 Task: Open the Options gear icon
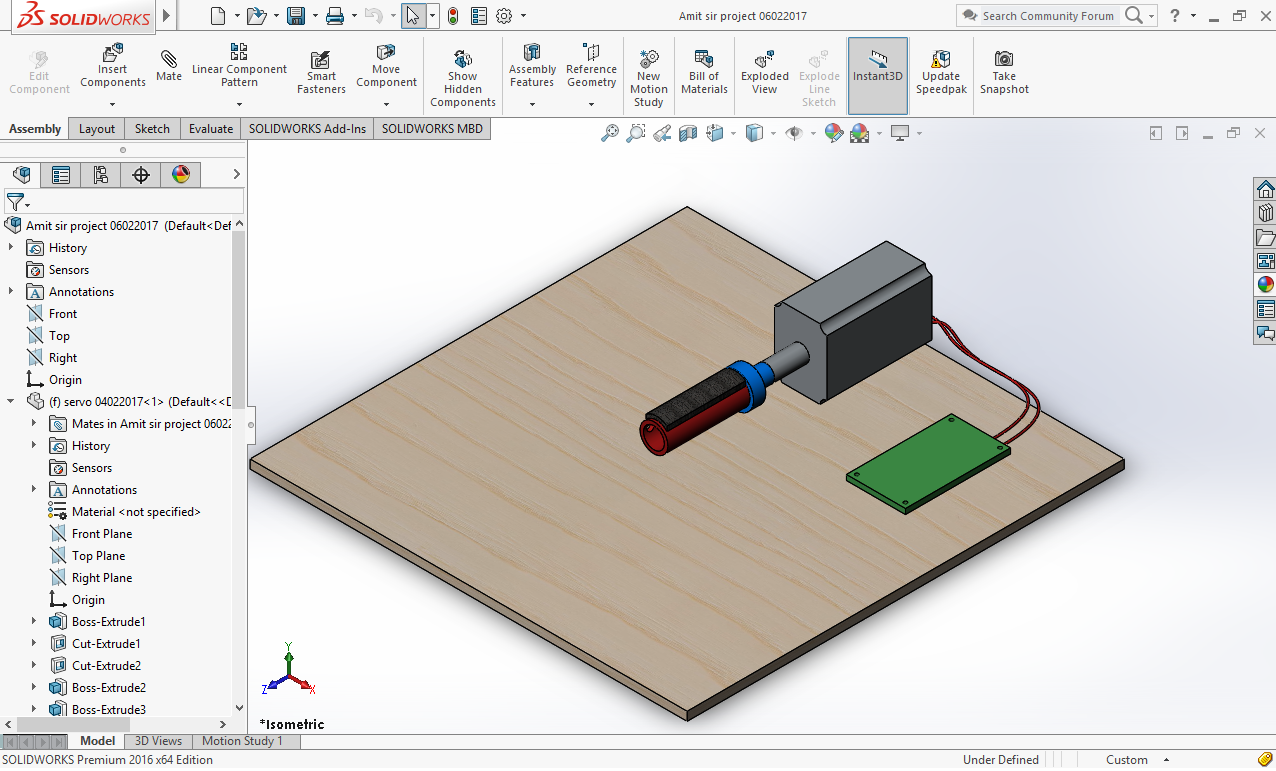(504, 15)
